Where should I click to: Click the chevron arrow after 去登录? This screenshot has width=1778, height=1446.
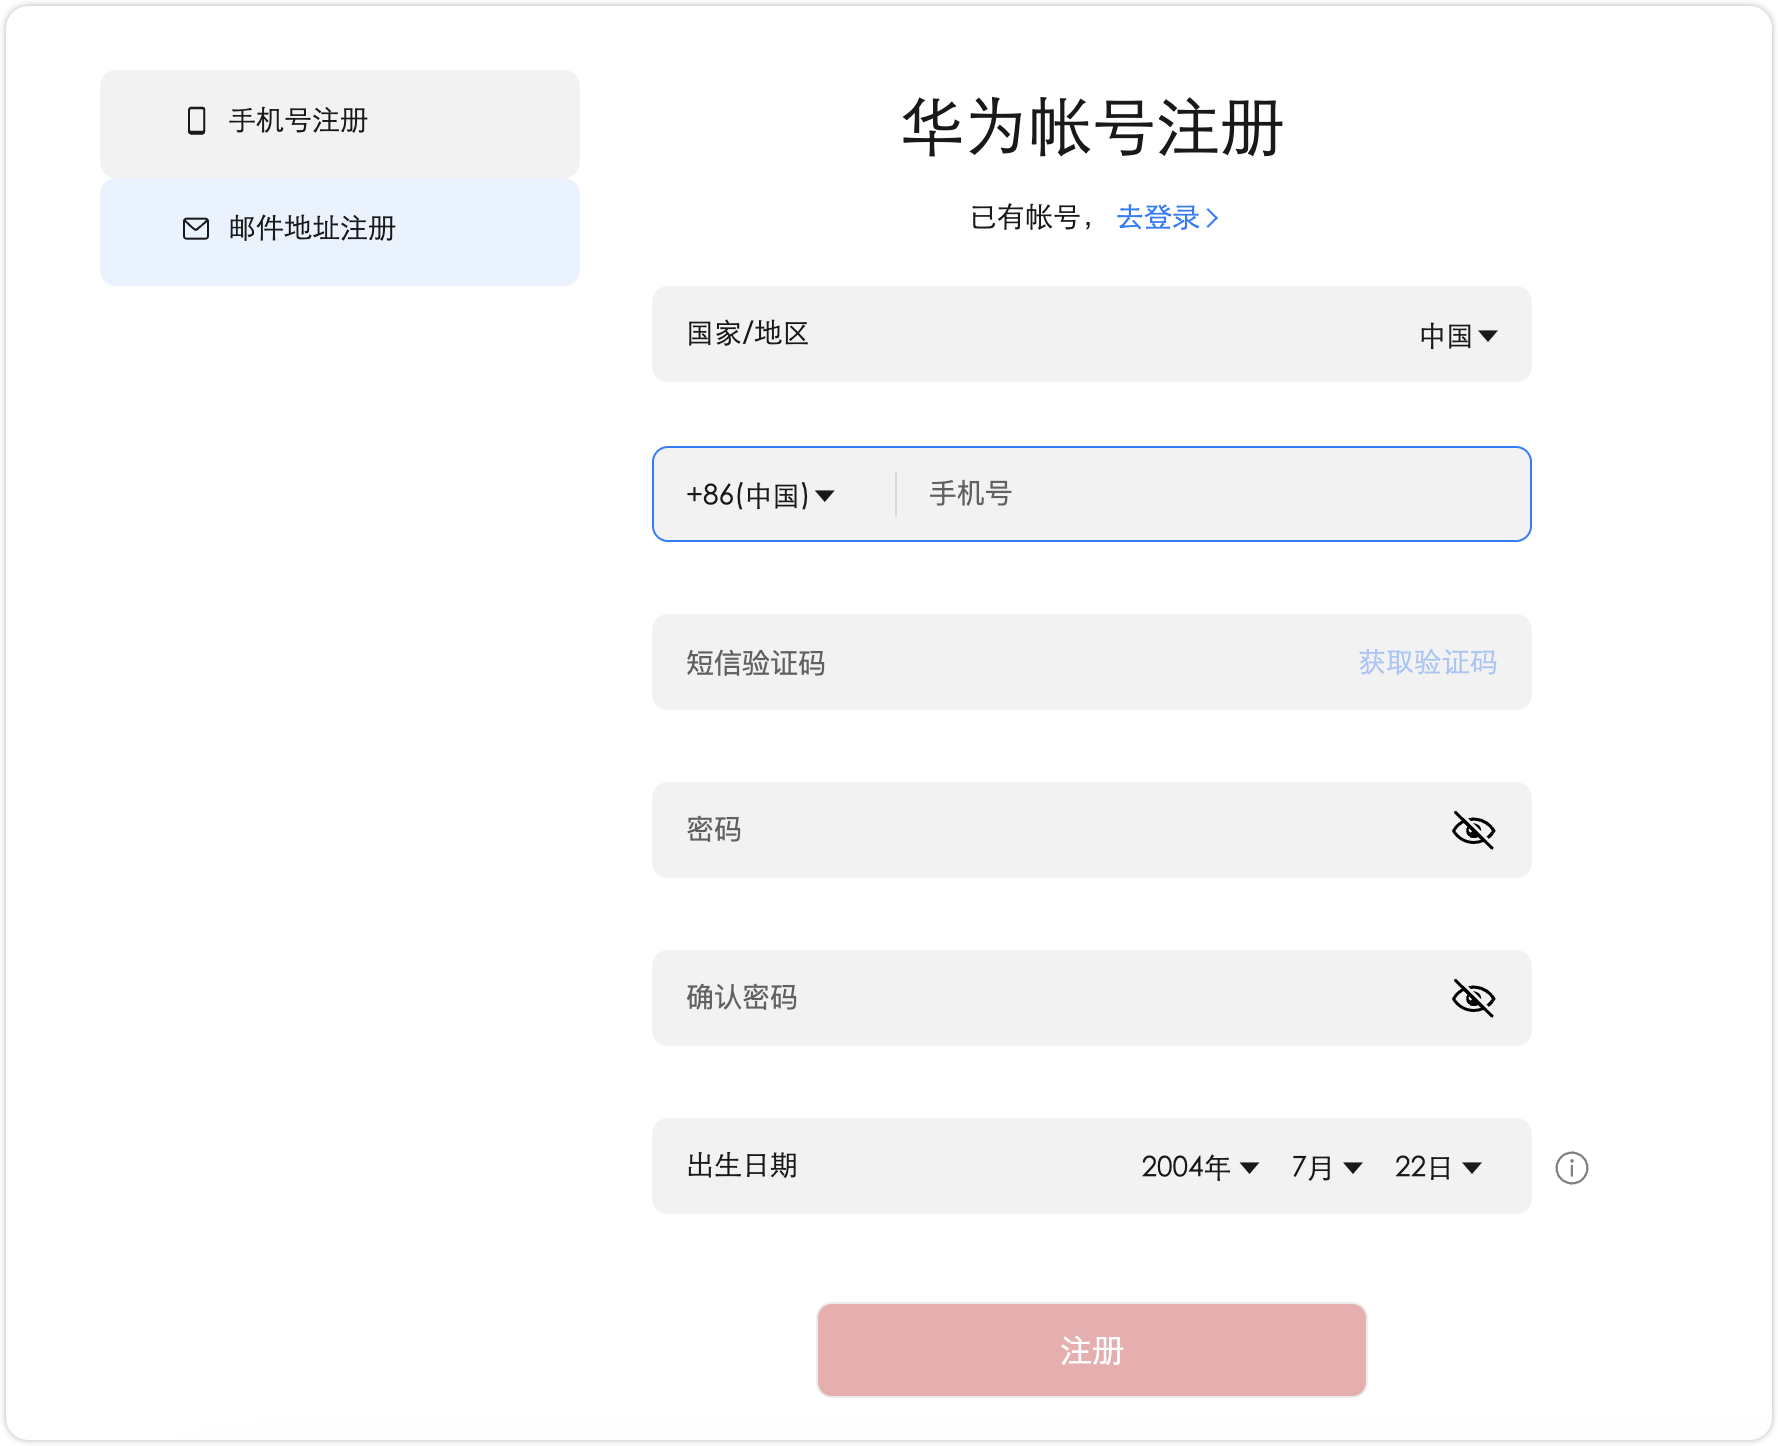(1213, 217)
